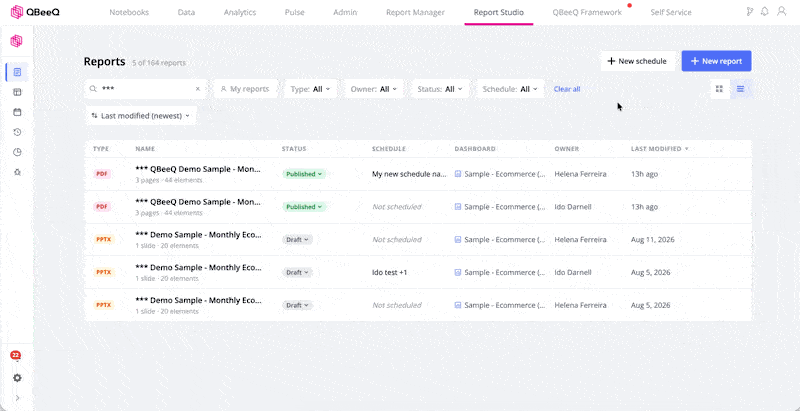Open the Status filter dropdown

click(x=440, y=89)
